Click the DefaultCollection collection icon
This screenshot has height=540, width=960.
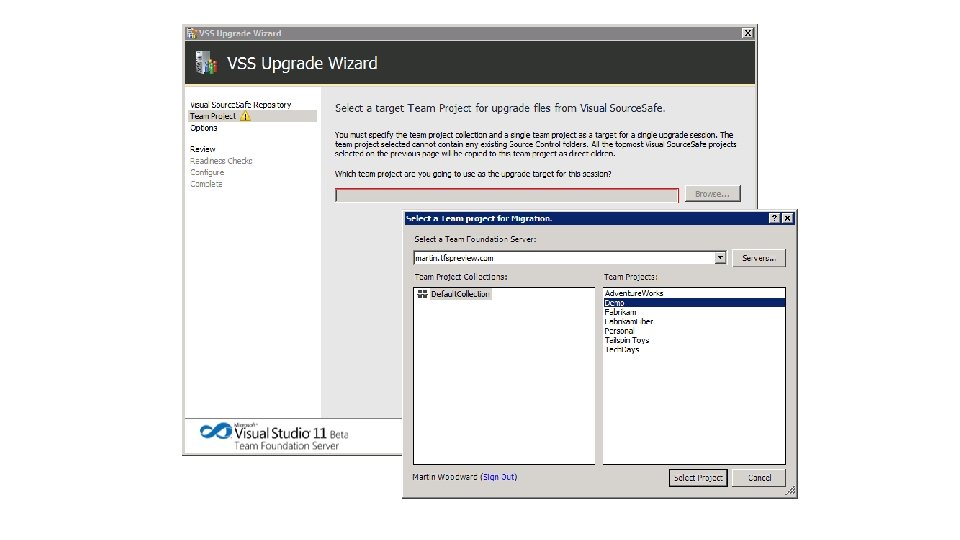click(422, 294)
